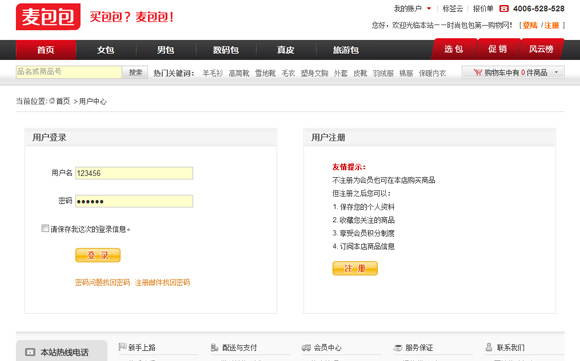
Task: Click the phone icon beside 4006-528-528
Action: click(504, 9)
